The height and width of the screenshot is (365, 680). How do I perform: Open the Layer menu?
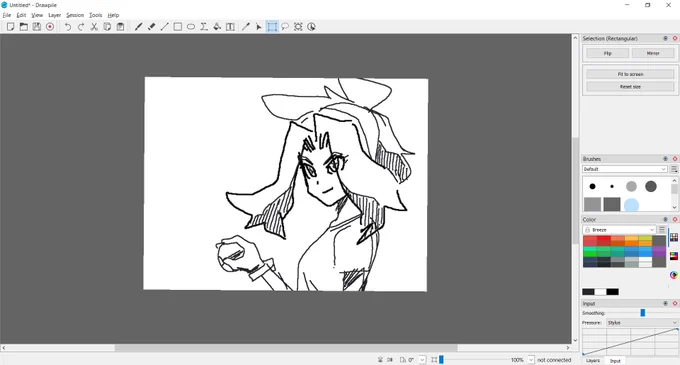(55, 15)
